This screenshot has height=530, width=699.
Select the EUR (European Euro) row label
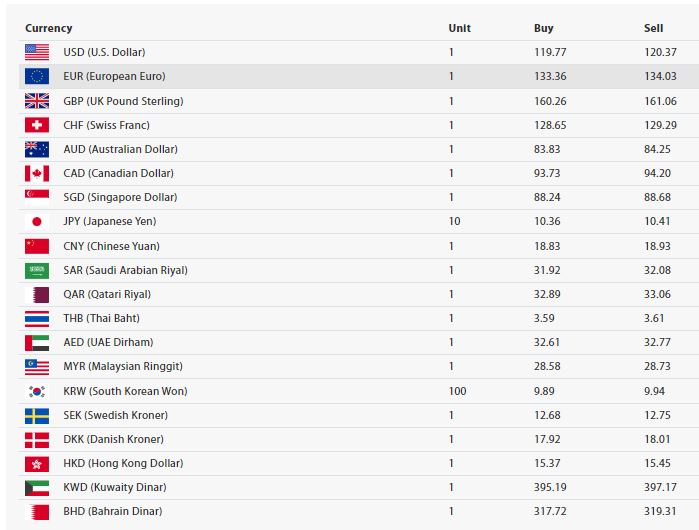click(114, 76)
